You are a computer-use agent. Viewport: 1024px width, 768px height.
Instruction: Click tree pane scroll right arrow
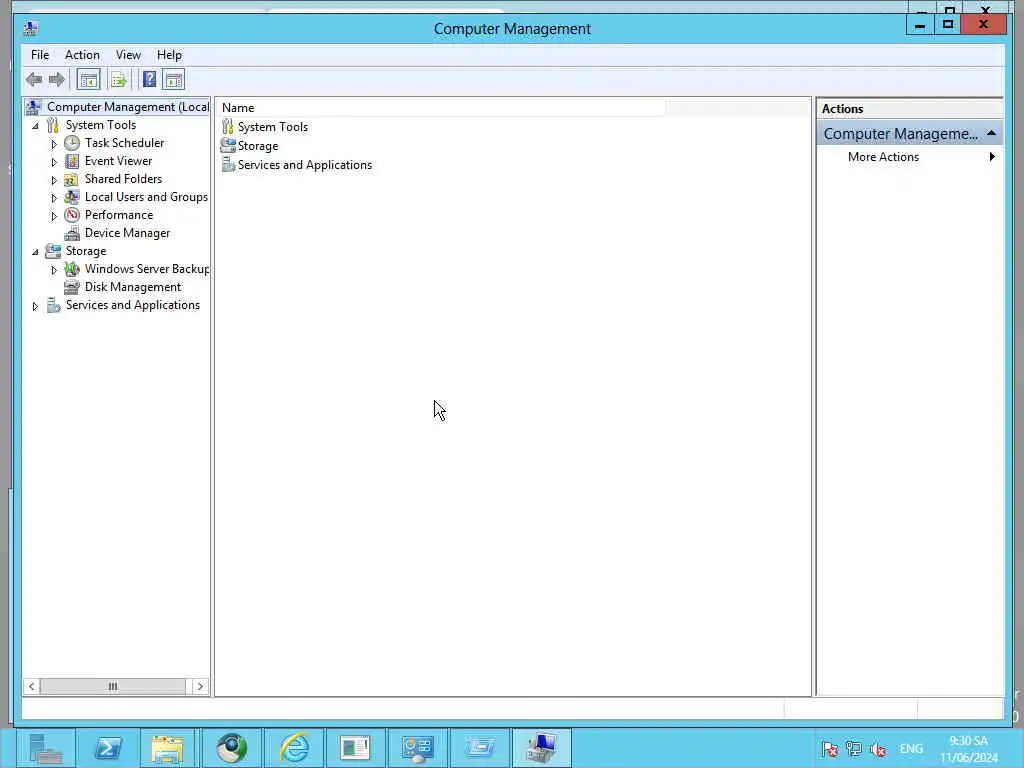tap(200, 686)
